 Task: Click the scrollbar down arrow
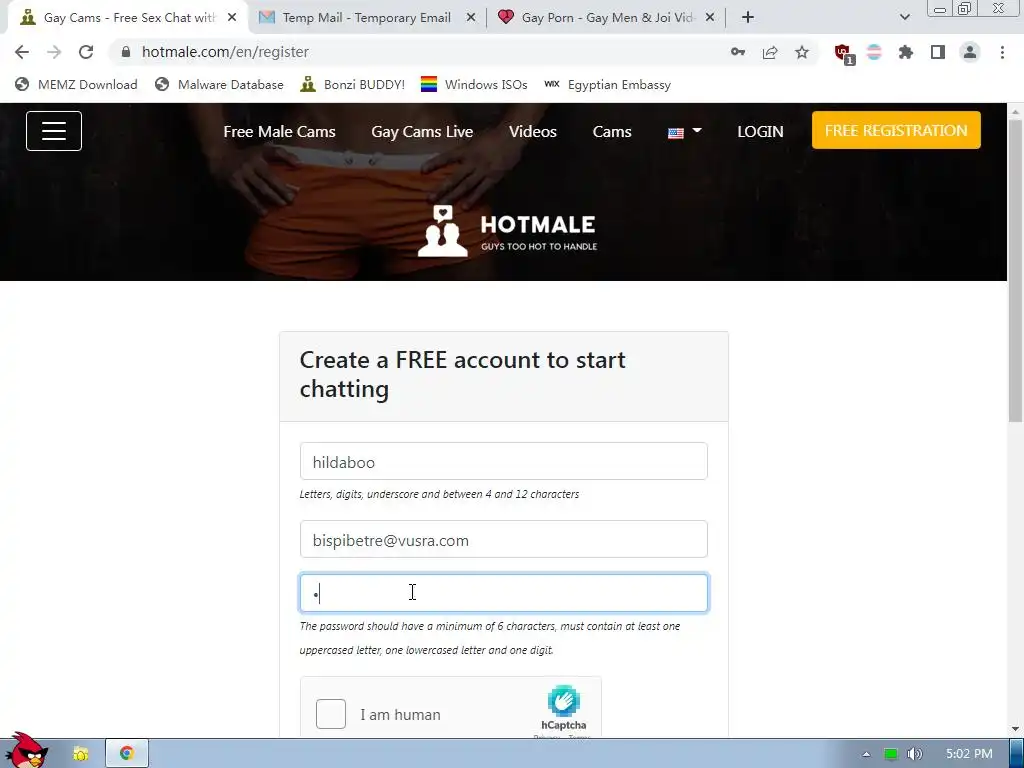(1016, 729)
